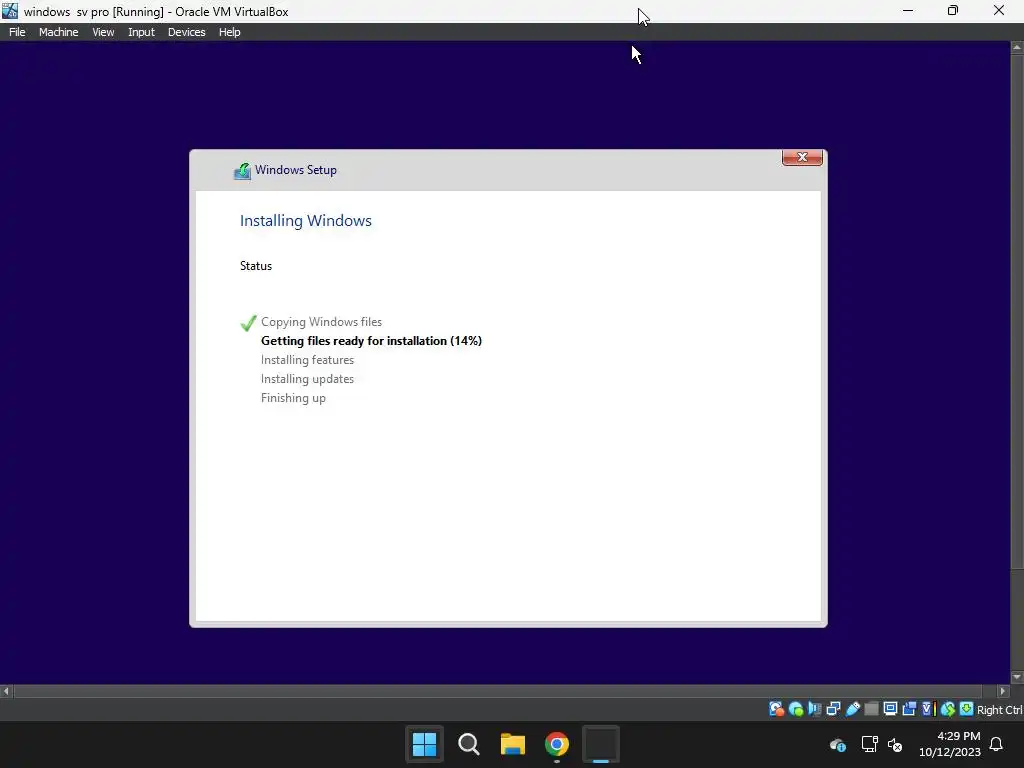
Task: Open the notifications bell icon
Action: click(996, 744)
